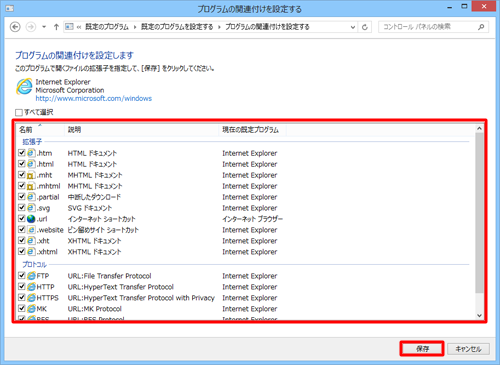Select the .mhtml row text

(48, 186)
